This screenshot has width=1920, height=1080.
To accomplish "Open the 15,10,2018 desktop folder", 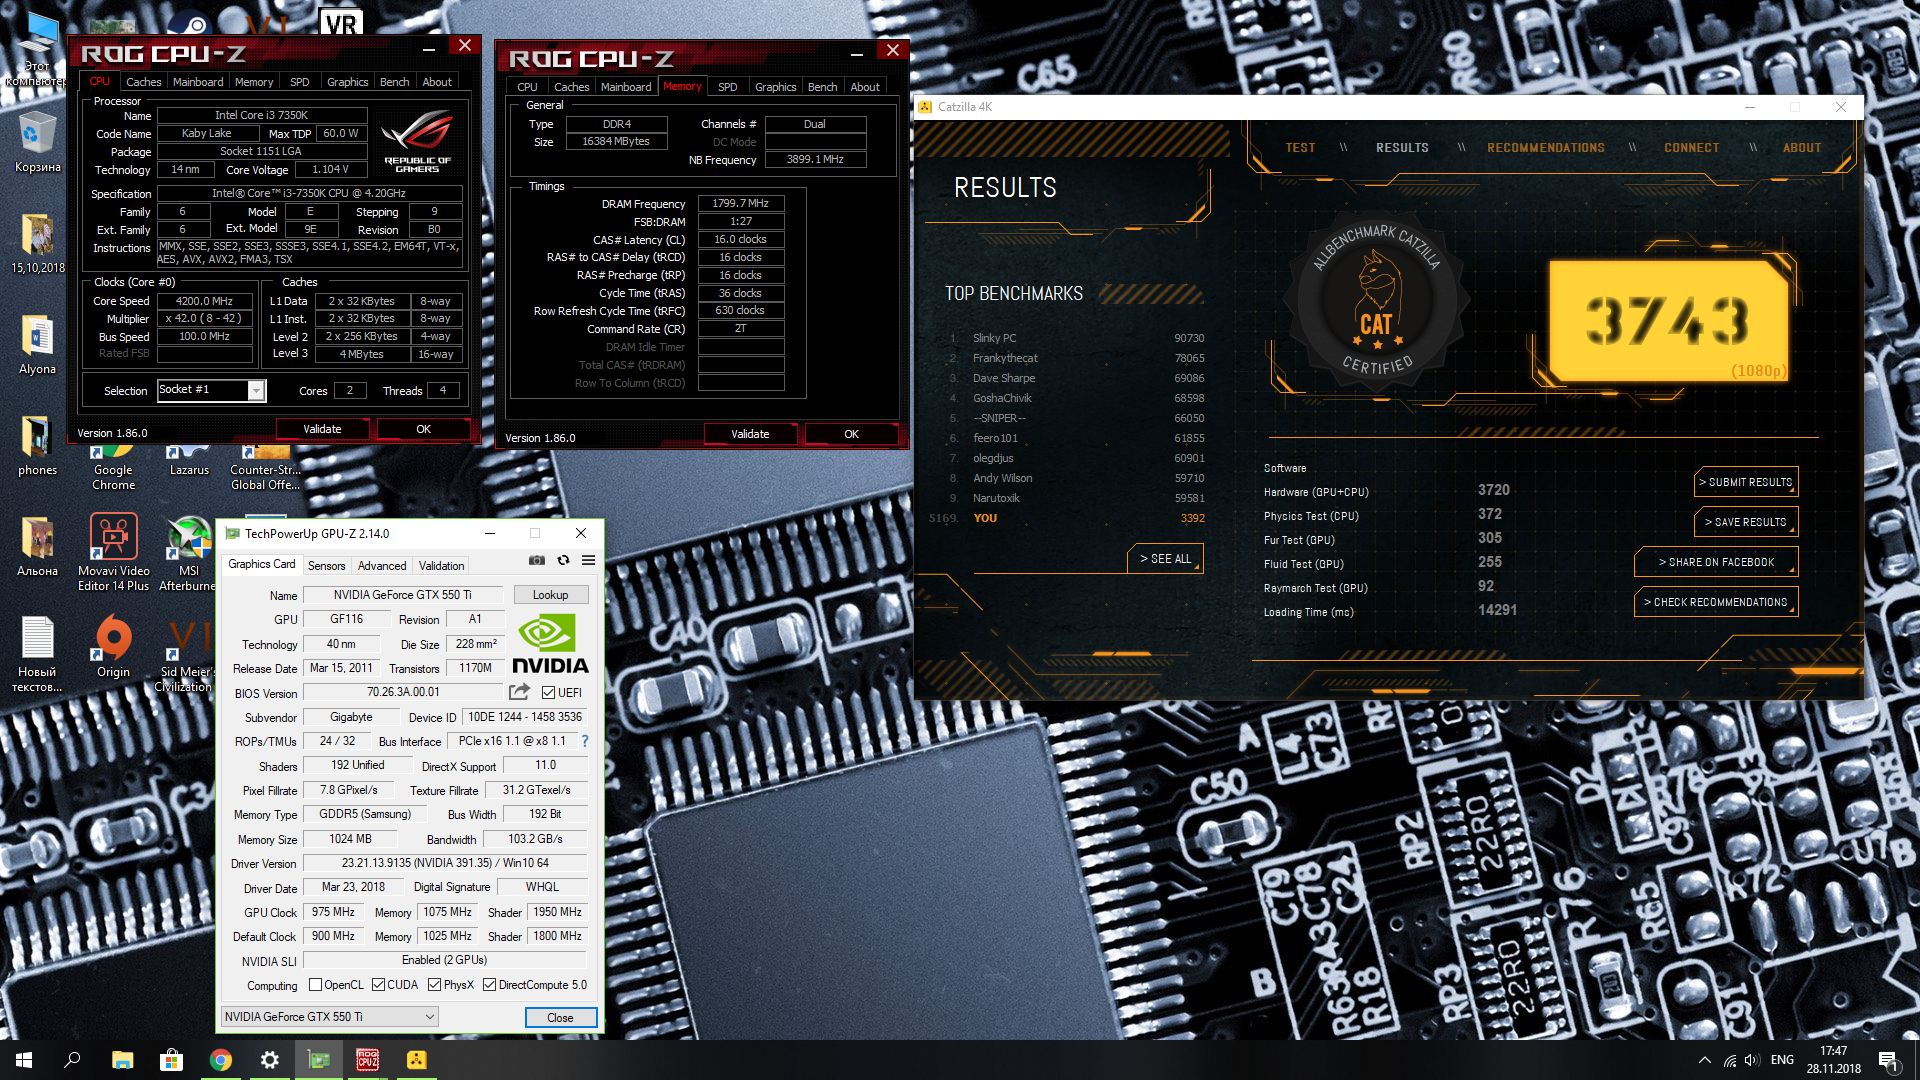I will click(x=37, y=243).
